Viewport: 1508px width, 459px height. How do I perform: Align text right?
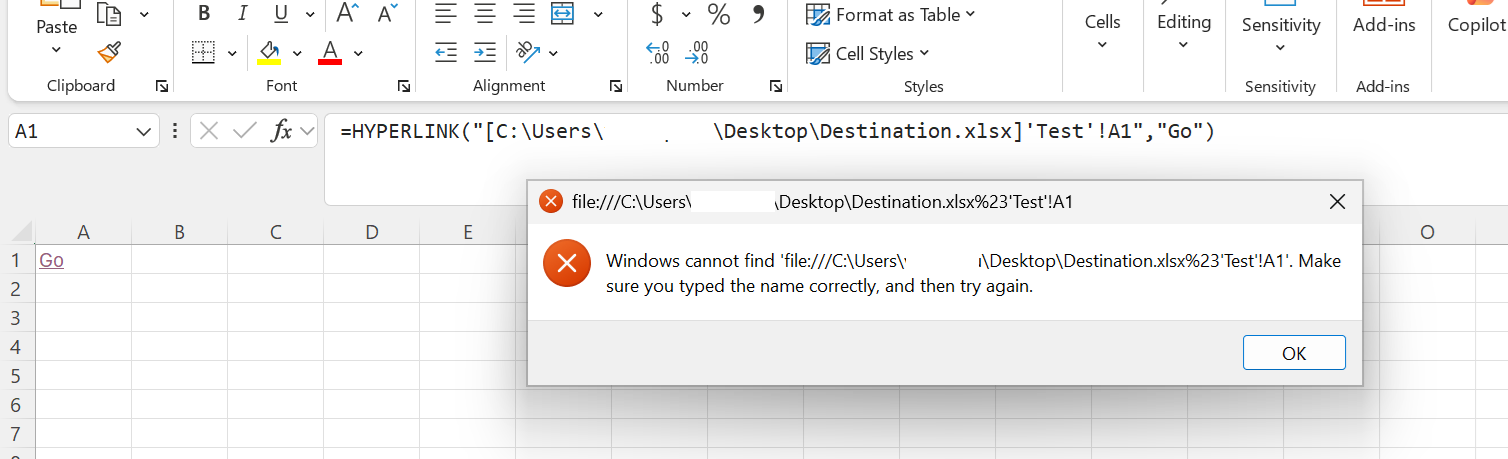pyautogui.click(x=523, y=14)
